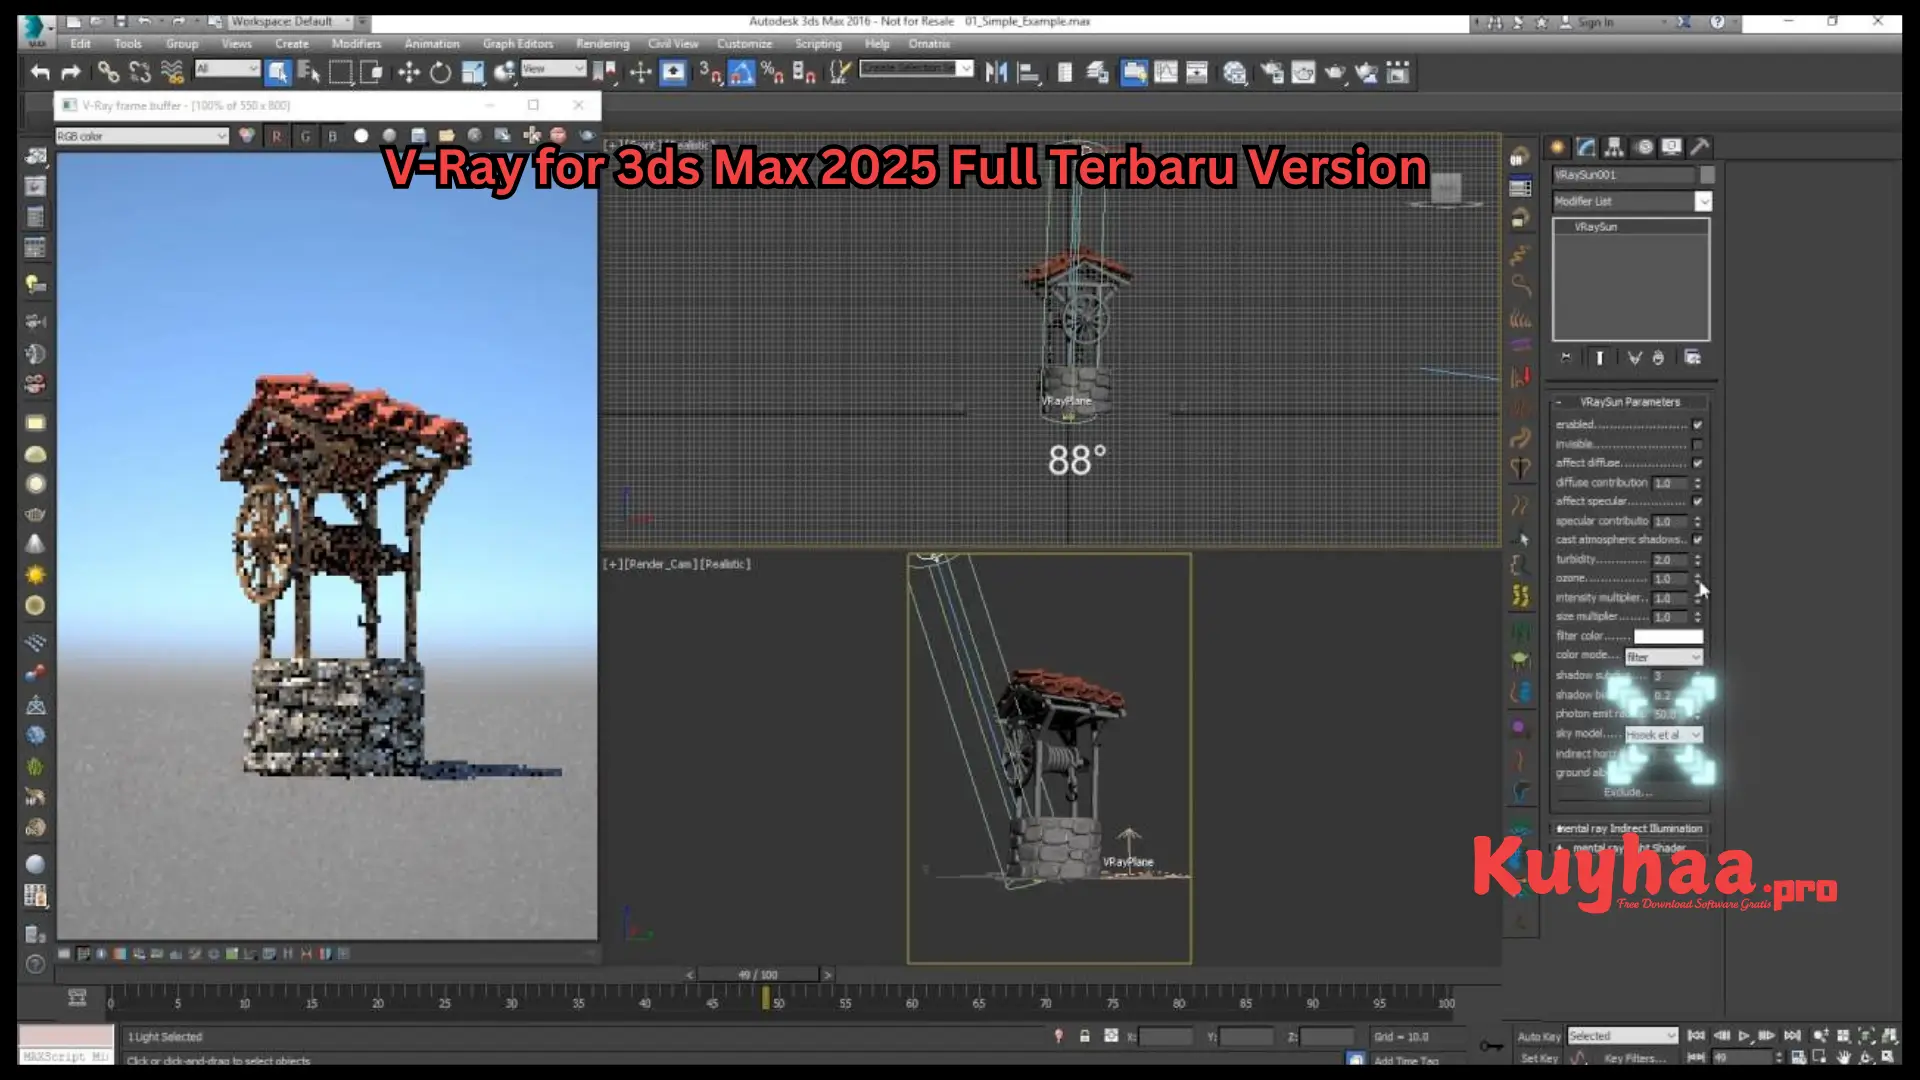Image resolution: width=1920 pixels, height=1080 pixels.
Task: Open the 'color mode' filter dropdown
Action: point(1695,656)
